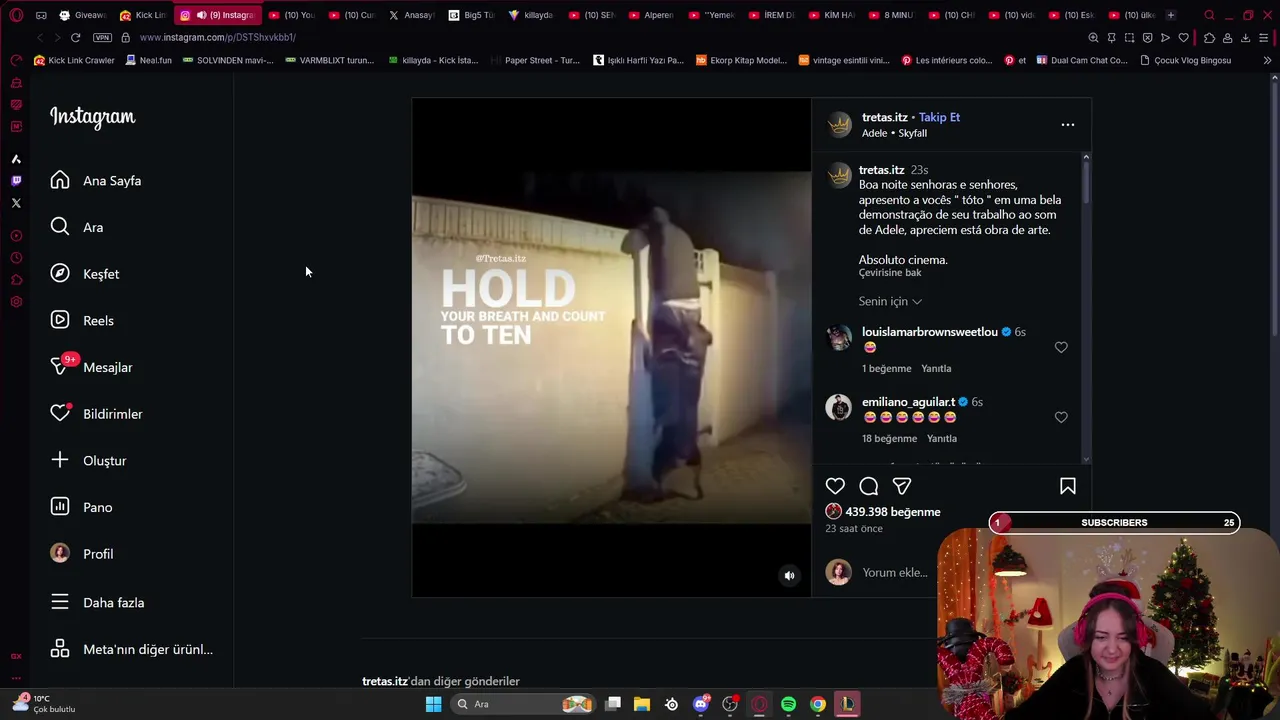View 18 beğenme on emiliano's comment
The height and width of the screenshot is (720, 1280).
889,439
